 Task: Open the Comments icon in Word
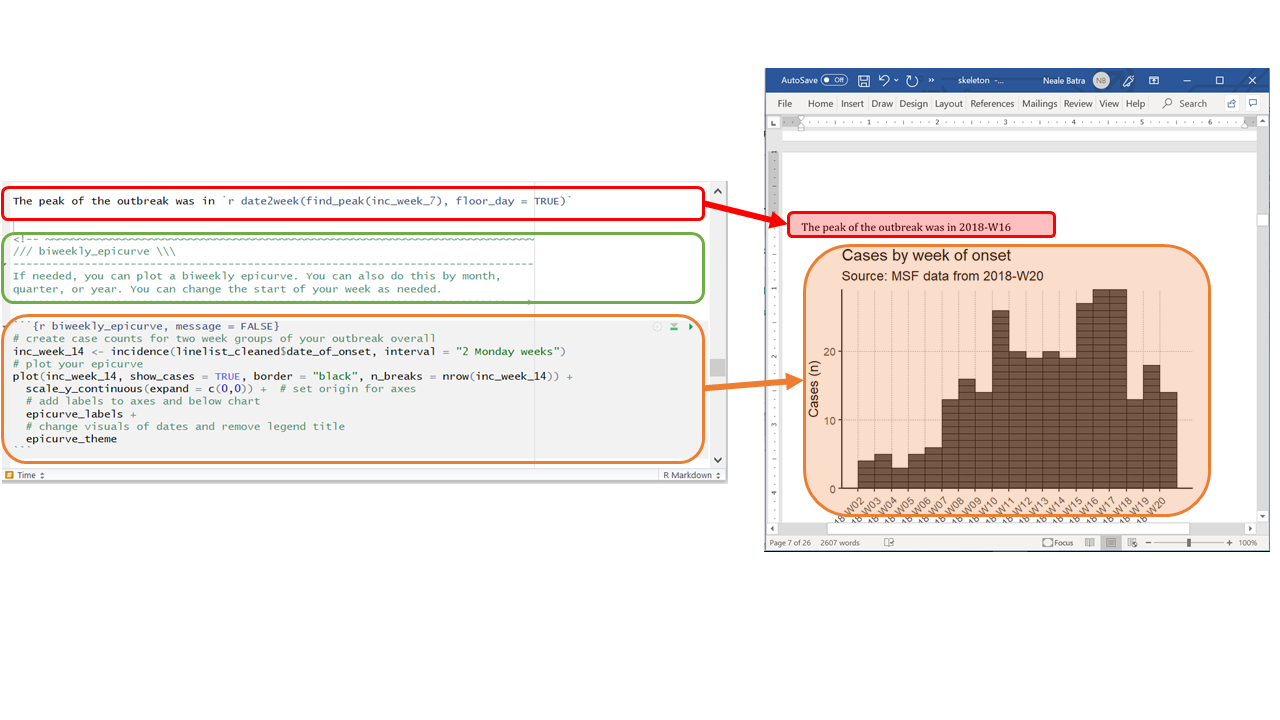[x=1253, y=103]
